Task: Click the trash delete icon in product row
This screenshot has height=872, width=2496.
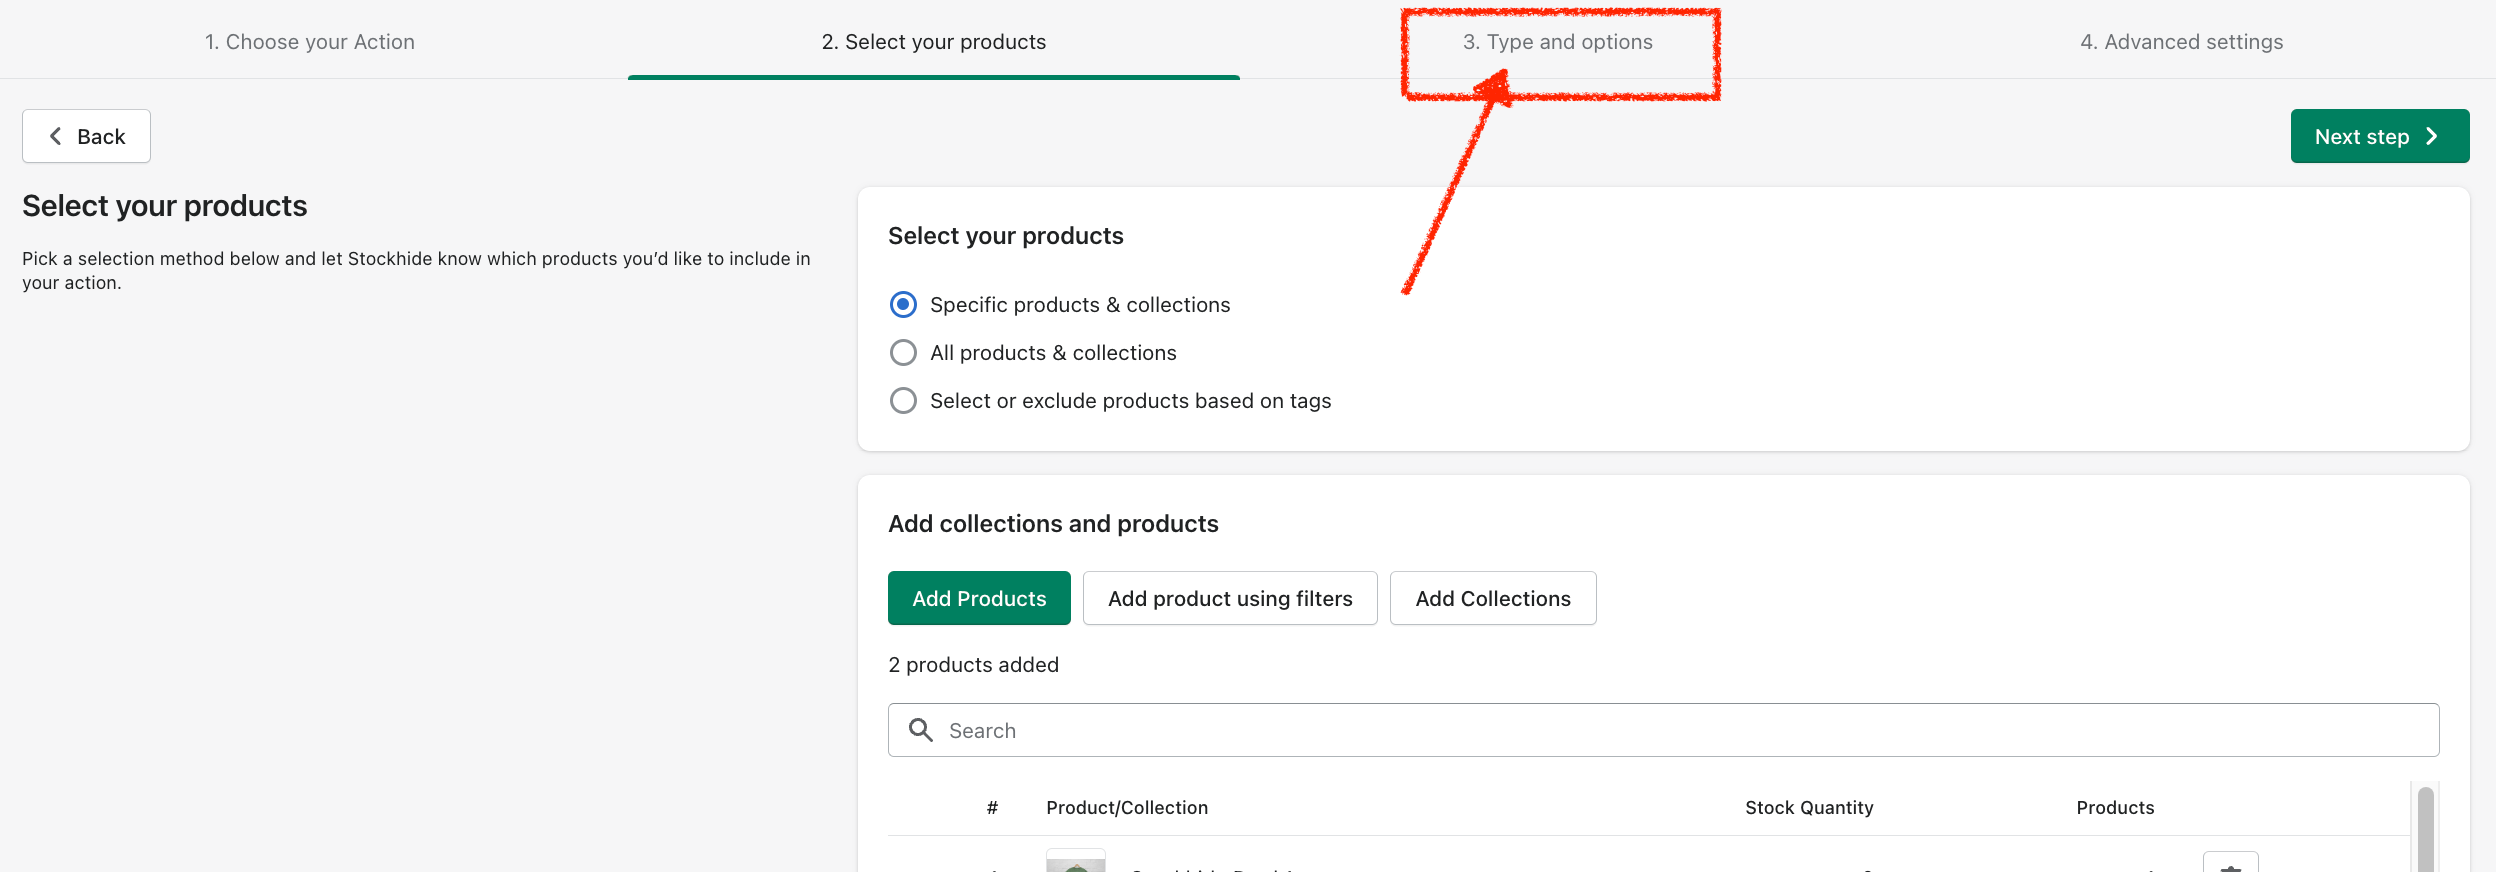Action: click(x=2230, y=865)
